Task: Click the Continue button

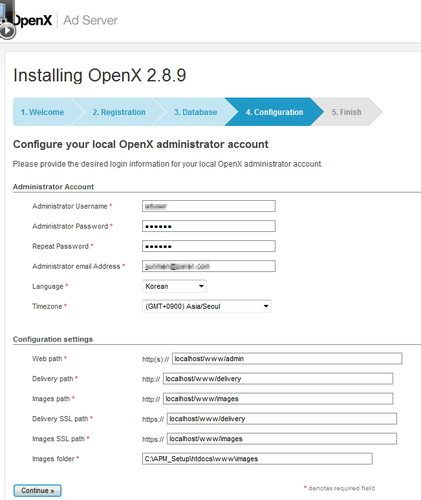Action: click(x=37, y=491)
